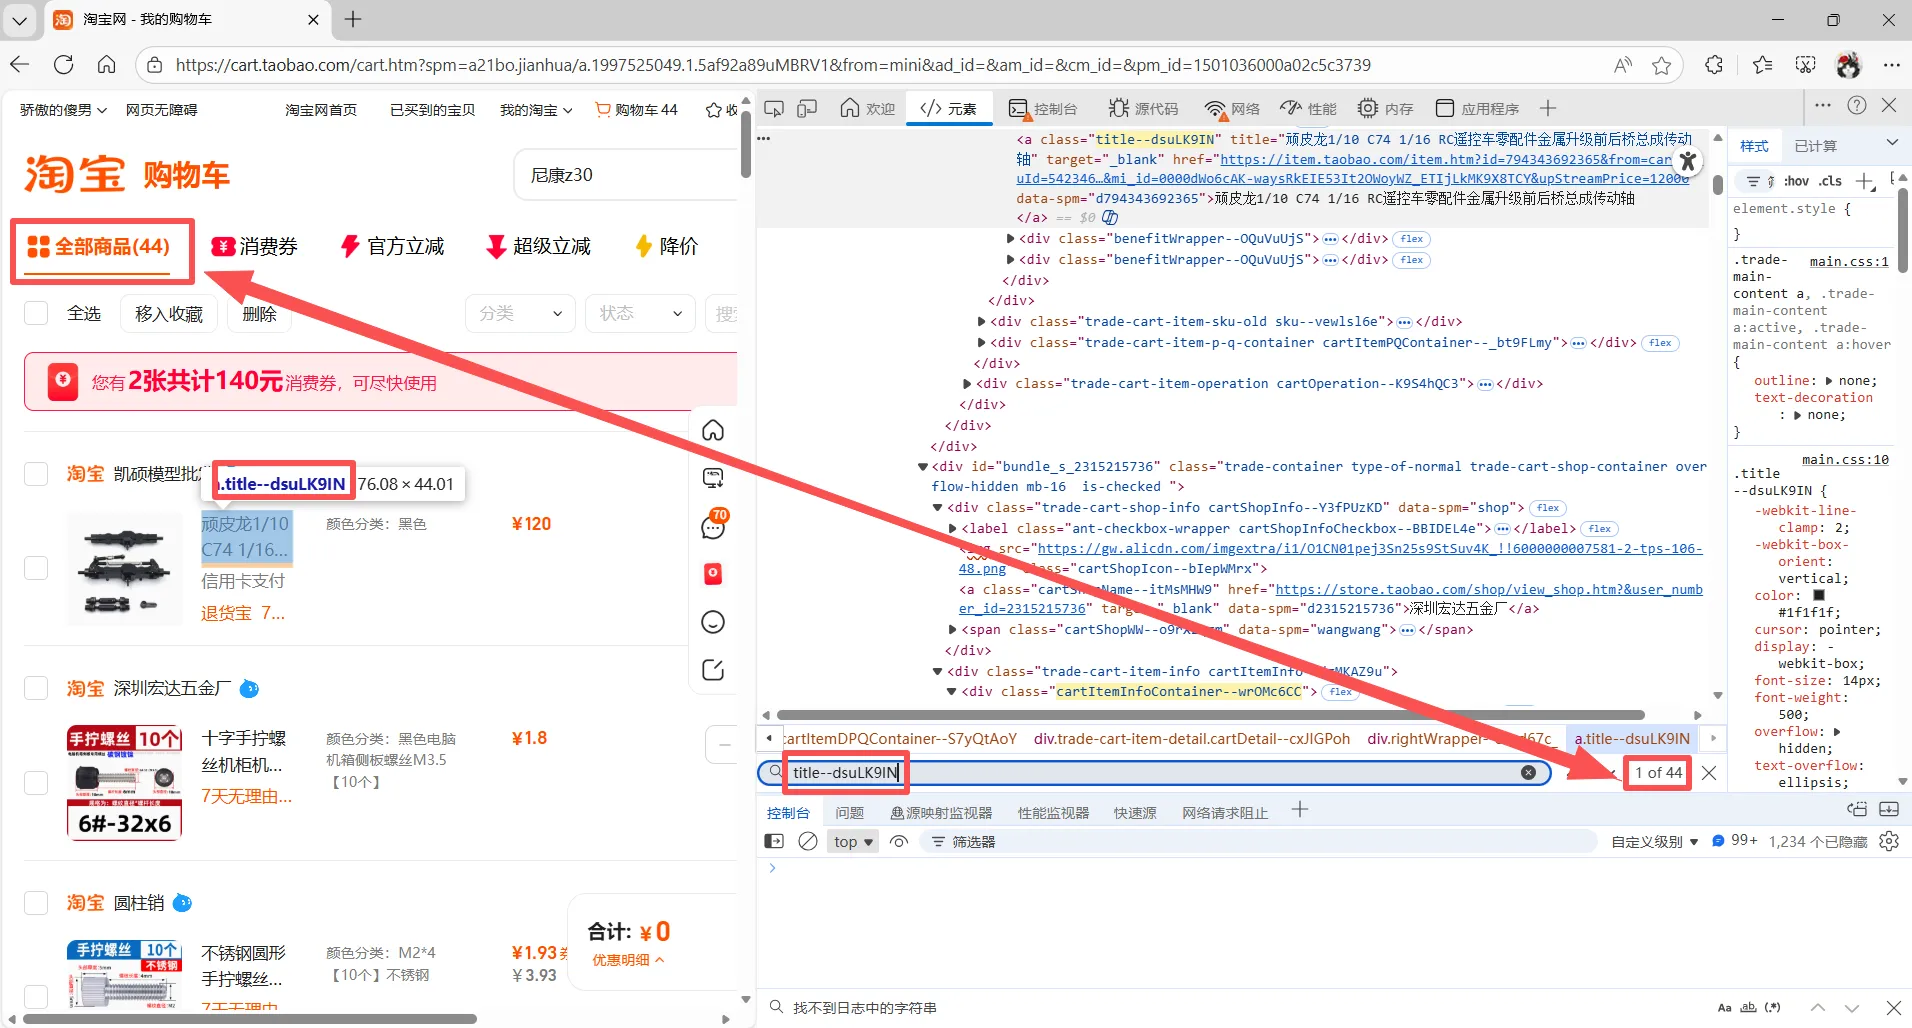Click the black color swatch in styles
The image size is (1912, 1028).
click(1819, 595)
